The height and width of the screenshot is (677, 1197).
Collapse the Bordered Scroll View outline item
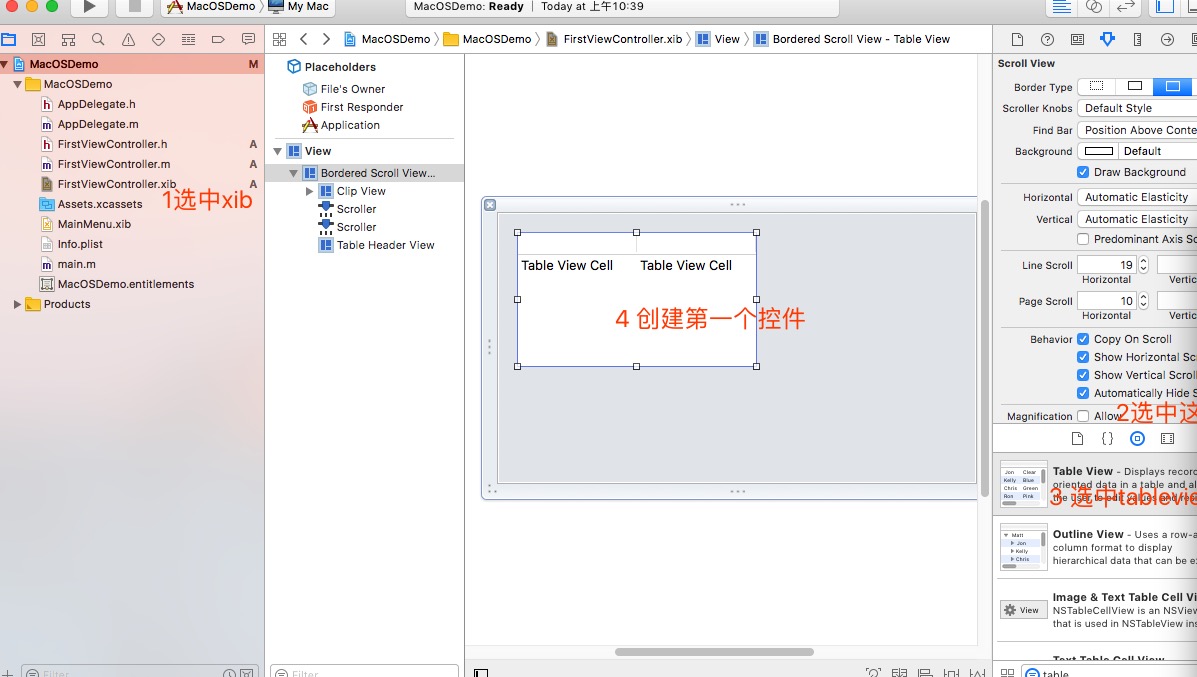[293, 173]
